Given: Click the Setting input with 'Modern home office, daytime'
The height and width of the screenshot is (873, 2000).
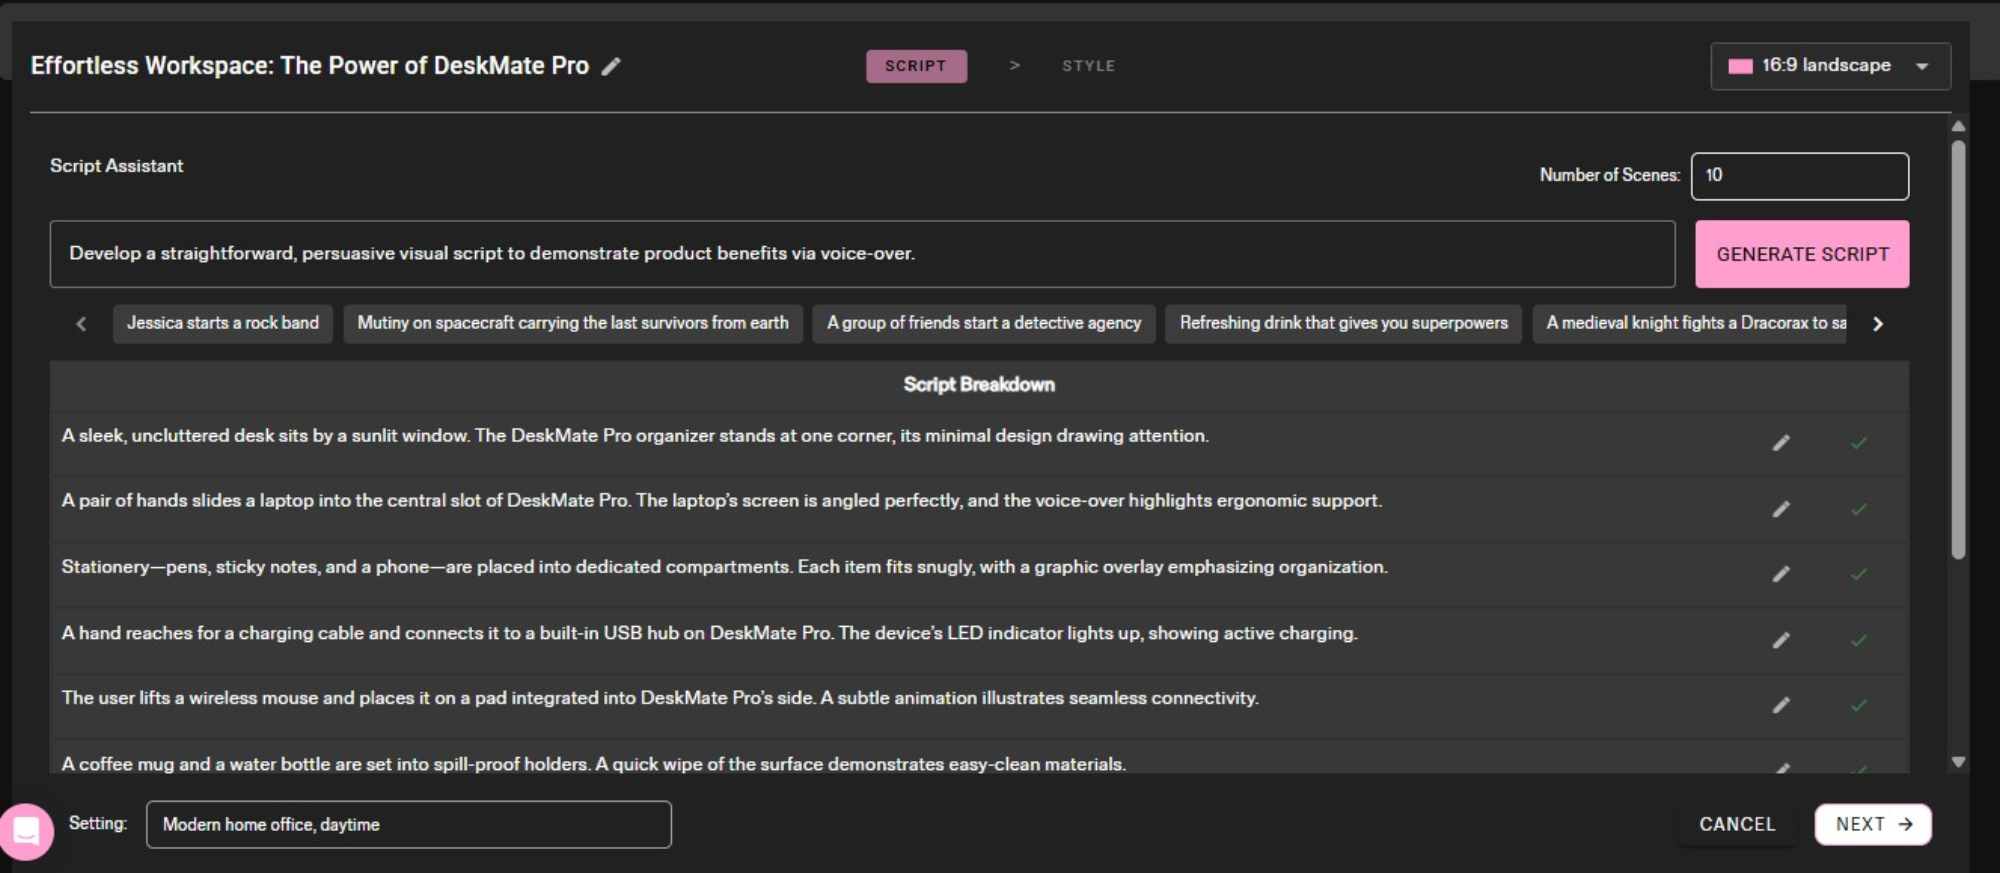Looking at the screenshot, I should coord(408,825).
